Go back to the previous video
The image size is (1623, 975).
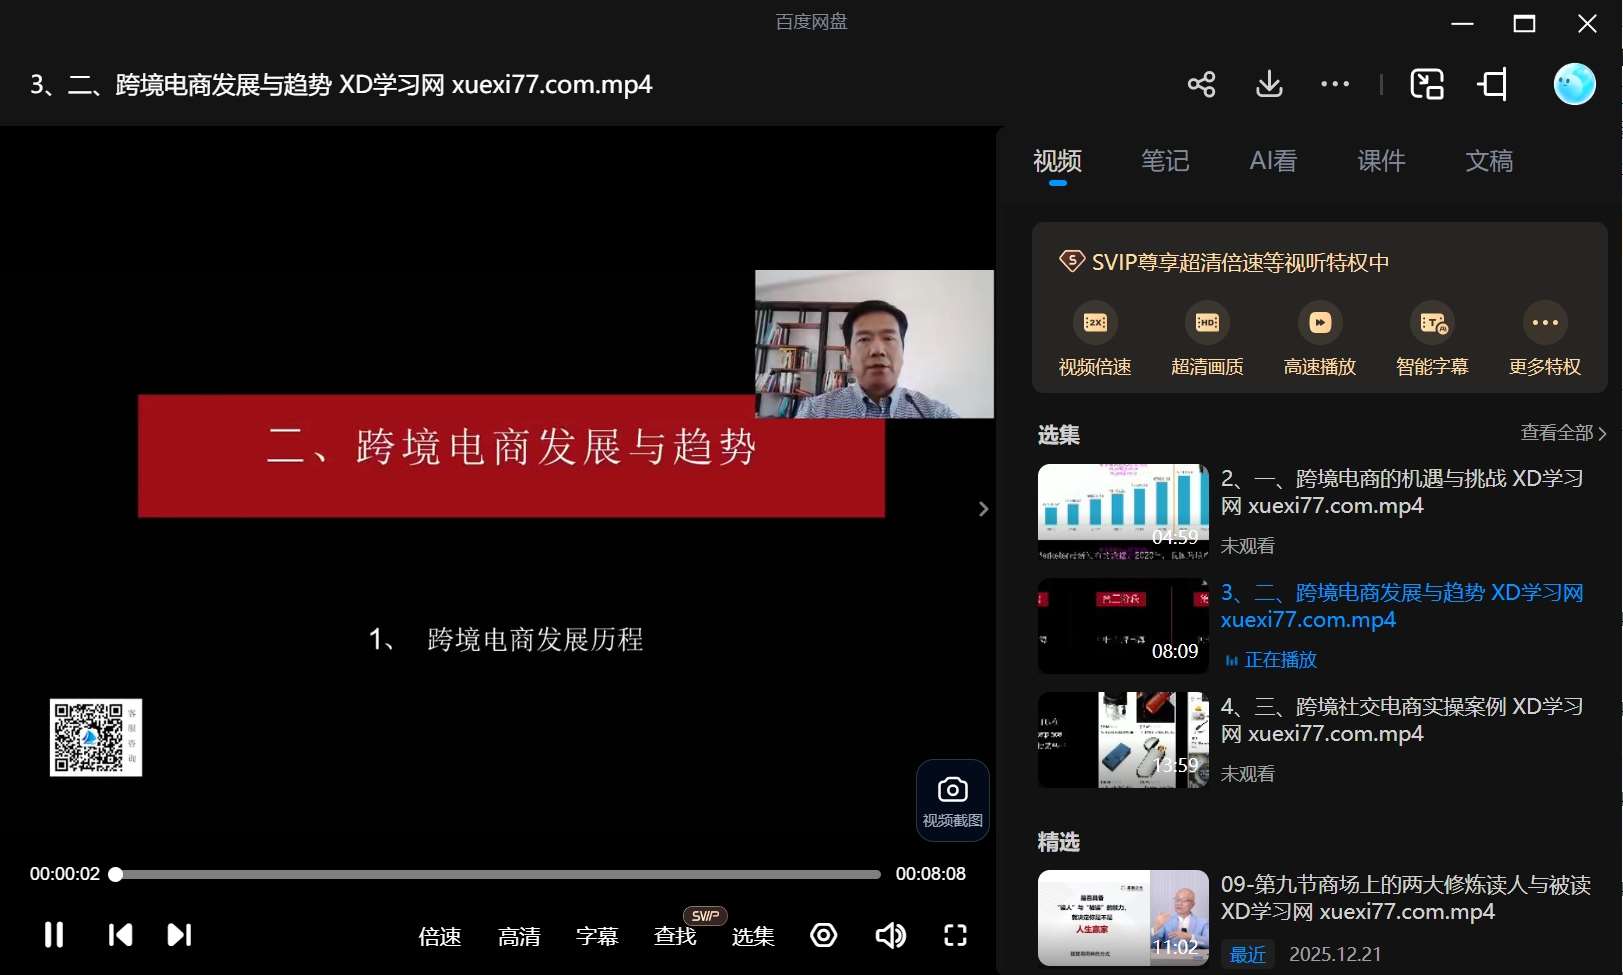click(x=120, y=935)
